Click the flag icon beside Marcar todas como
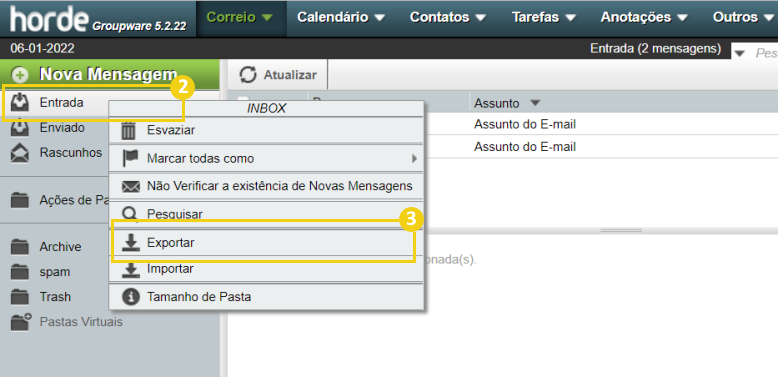This screenshot has width=778, height=377. [x=130, y=159]
